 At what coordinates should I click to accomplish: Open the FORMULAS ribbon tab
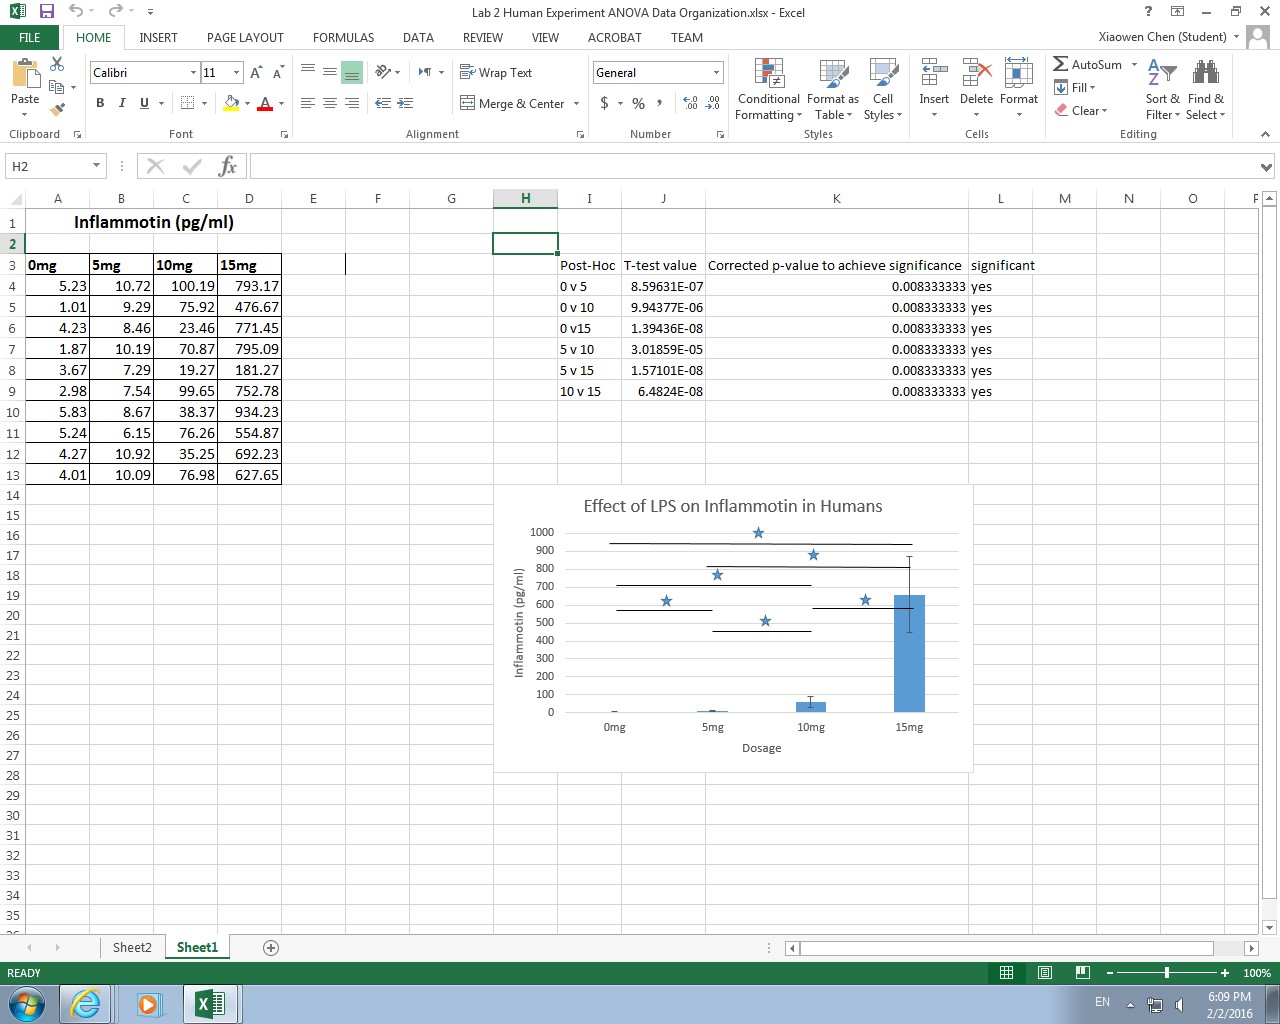[x=343, y=37]
